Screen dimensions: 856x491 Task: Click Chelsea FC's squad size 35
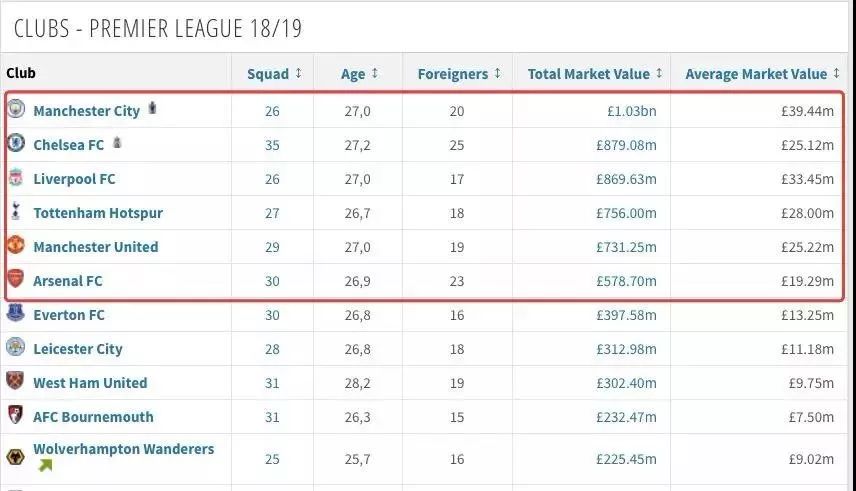tap(272, 145)
